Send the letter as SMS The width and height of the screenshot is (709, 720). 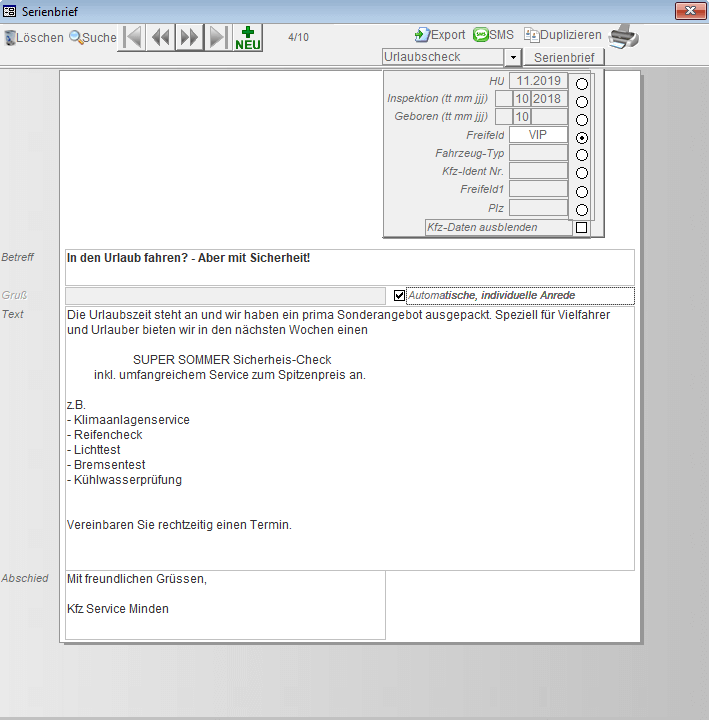481,35
